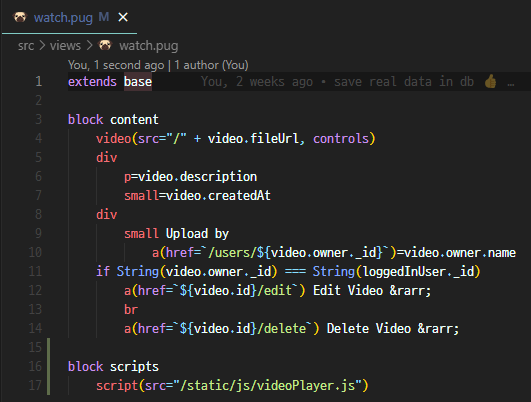Click line number 11 in the gutter

tap(35, 271)
